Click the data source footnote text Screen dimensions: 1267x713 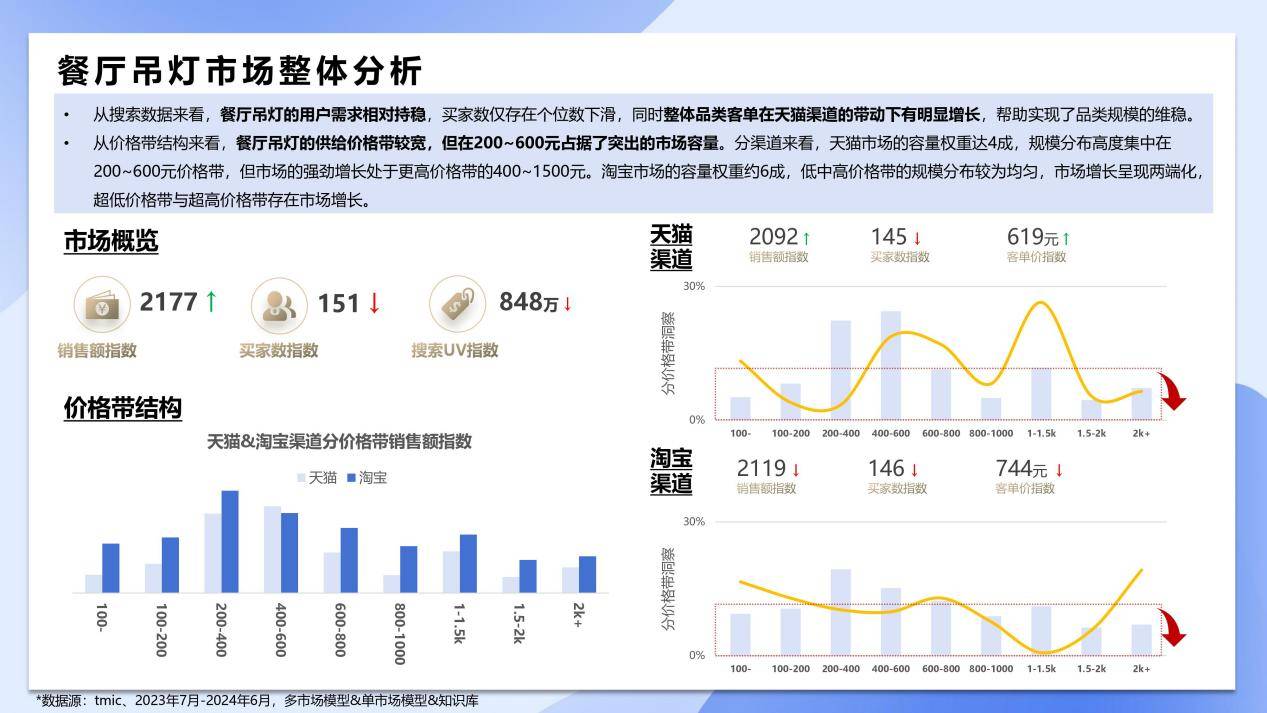[x=257, y=701]
